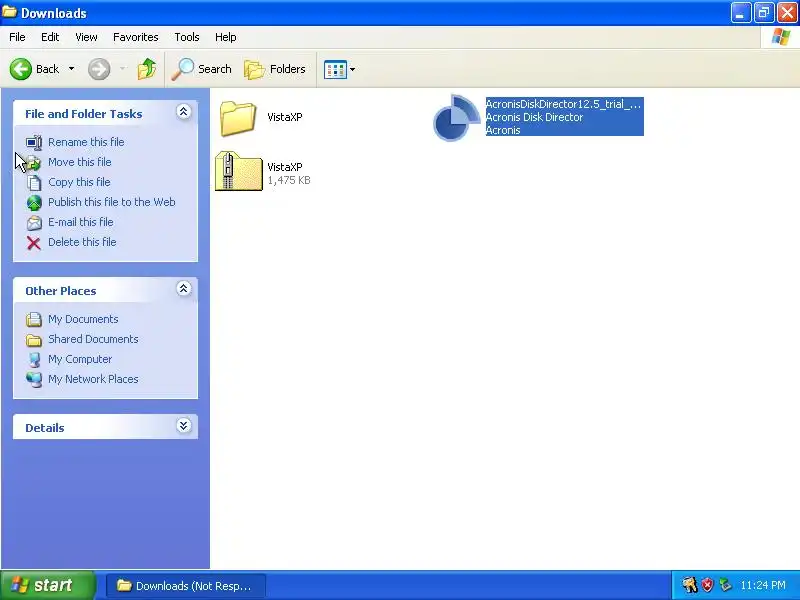
Task: Select the VistaXP zipped folder icon
Action: pos(238,171)
